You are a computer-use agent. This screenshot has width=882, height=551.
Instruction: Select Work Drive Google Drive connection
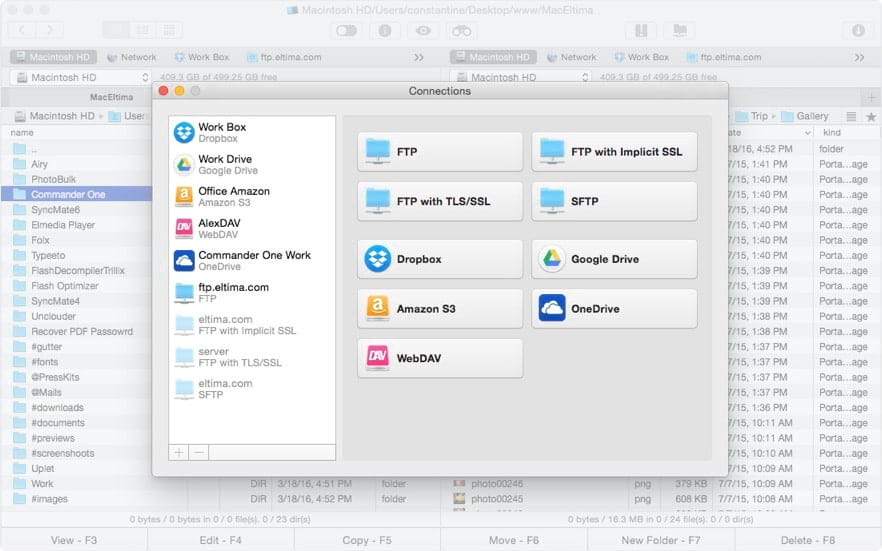[252, 165]
